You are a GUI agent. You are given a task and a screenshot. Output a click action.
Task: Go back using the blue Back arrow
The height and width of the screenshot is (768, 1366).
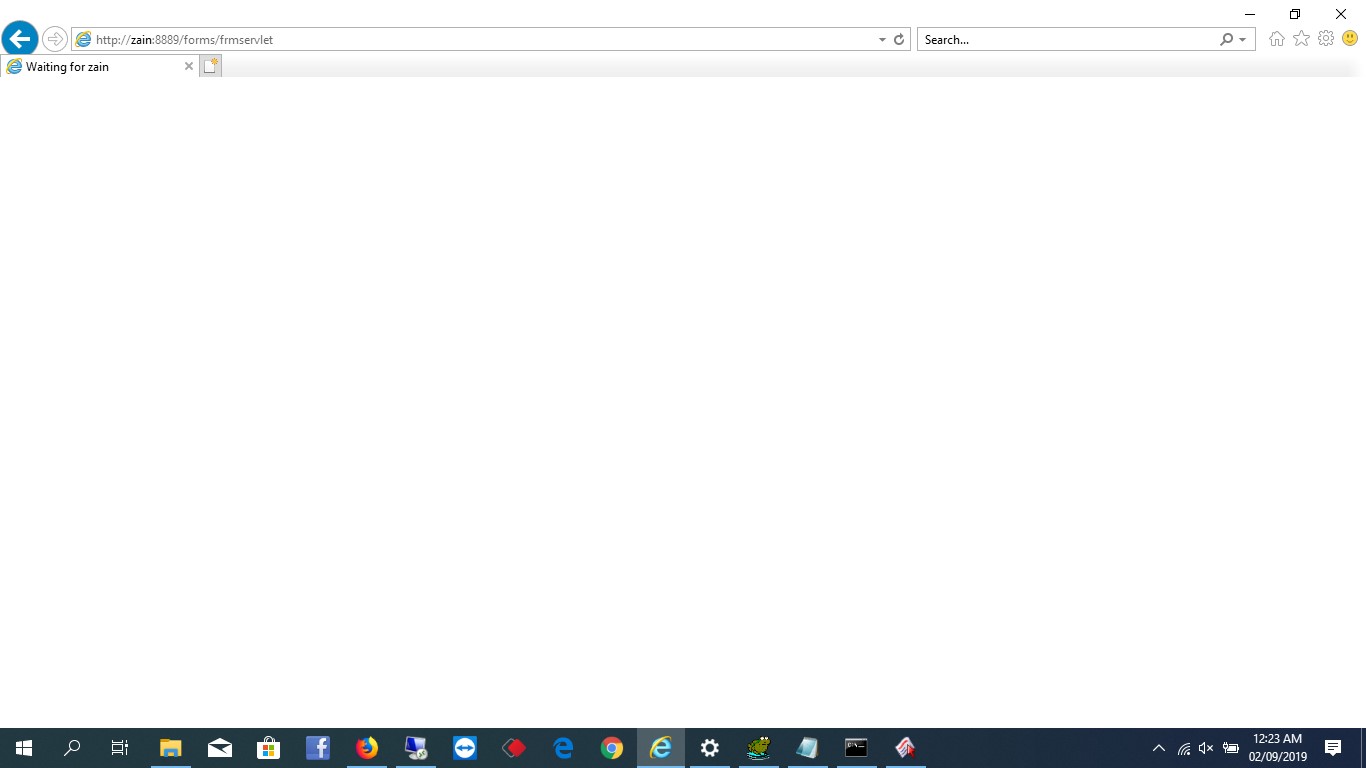pos(20,39)
